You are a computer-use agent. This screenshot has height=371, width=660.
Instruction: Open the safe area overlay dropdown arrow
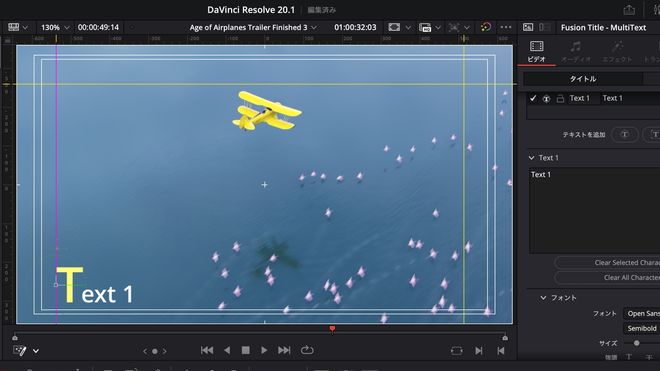[408, 28]
